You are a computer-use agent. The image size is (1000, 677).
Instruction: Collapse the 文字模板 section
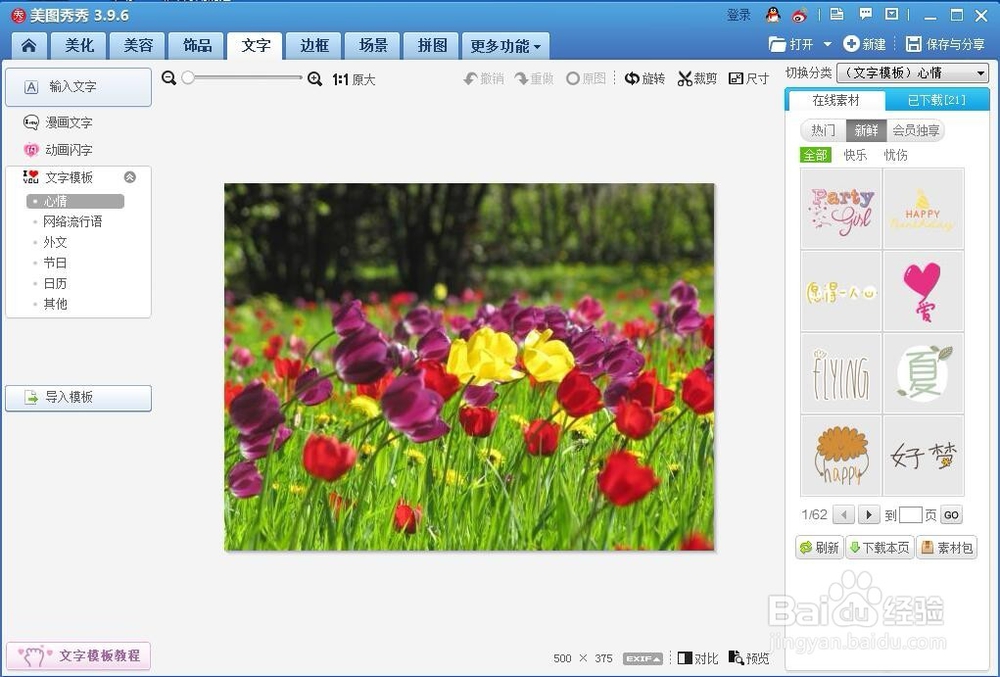point(129,176)
